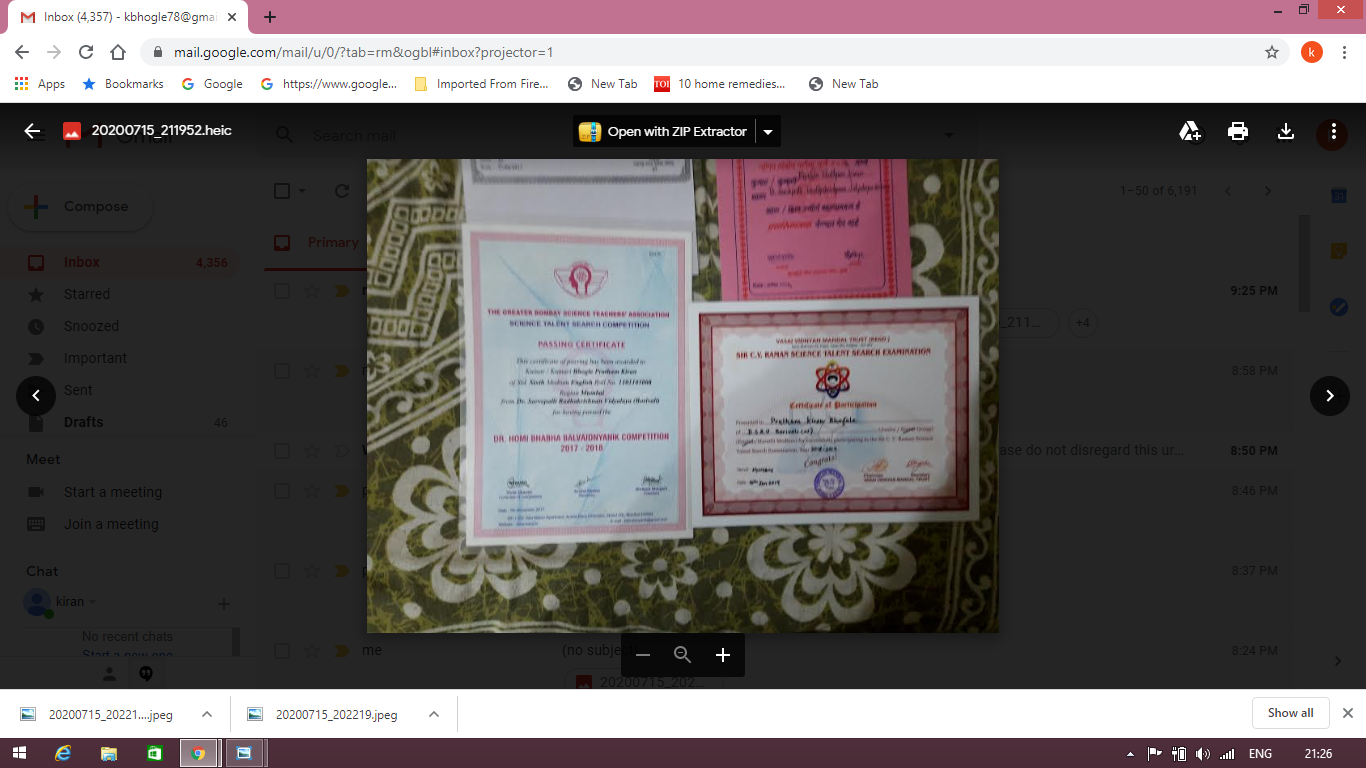This screenshot has width=1366, height=768.
Task: Close the downloads bar
Action: (x=1347, y=713)
